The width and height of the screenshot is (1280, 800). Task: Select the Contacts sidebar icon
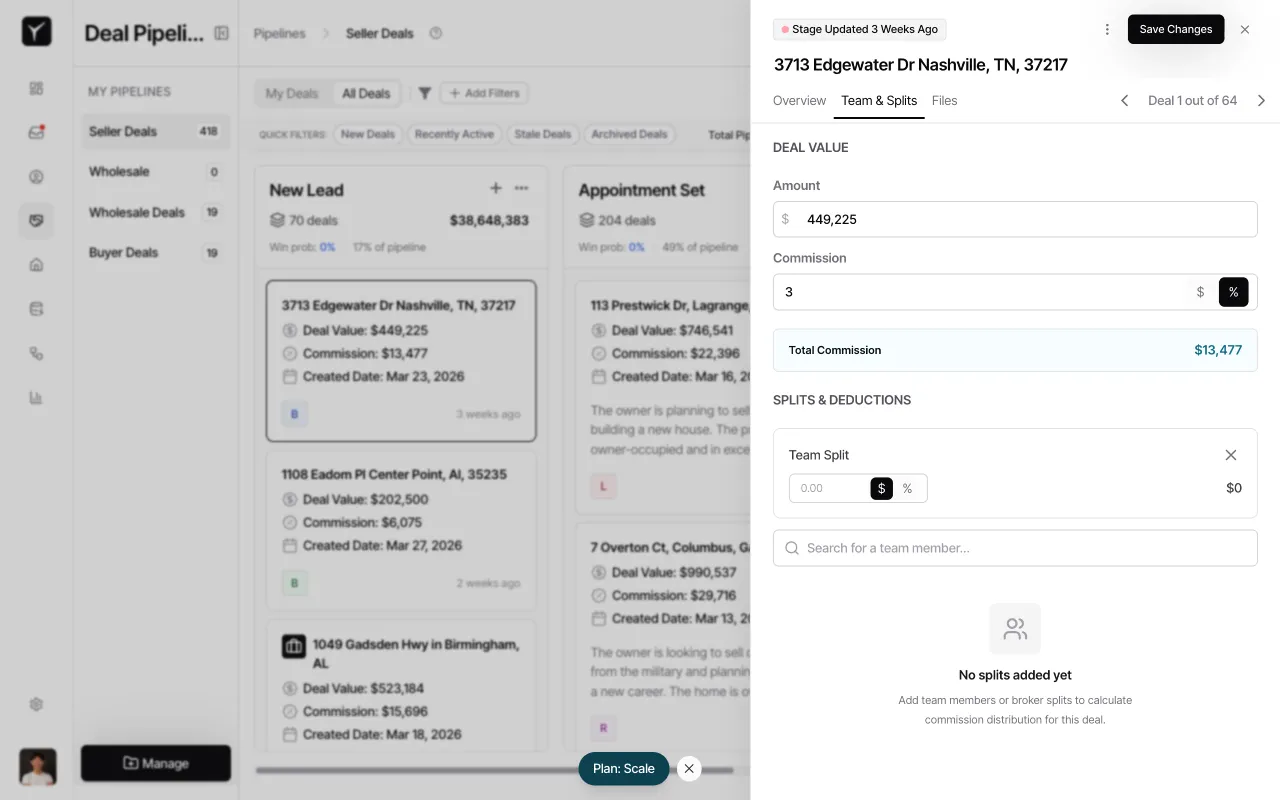coord(36,176)
